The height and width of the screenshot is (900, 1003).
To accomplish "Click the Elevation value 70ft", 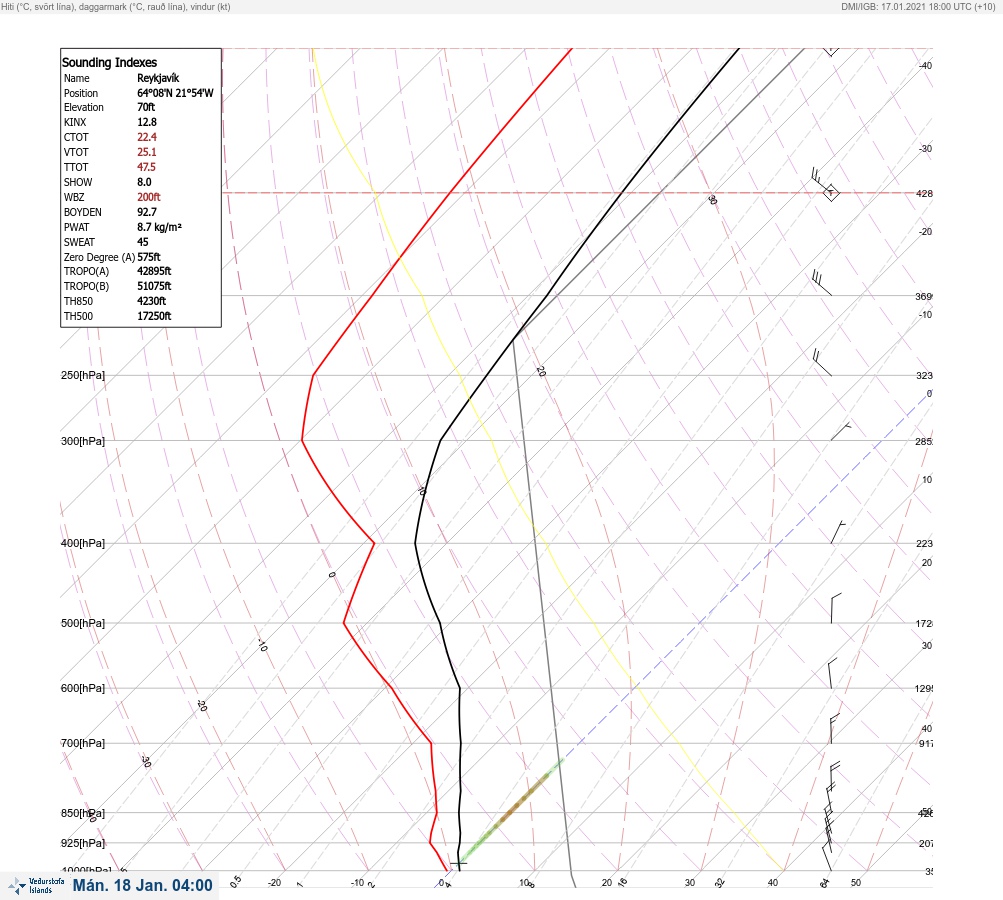I will pyautogui.click(x=146, y=107).
